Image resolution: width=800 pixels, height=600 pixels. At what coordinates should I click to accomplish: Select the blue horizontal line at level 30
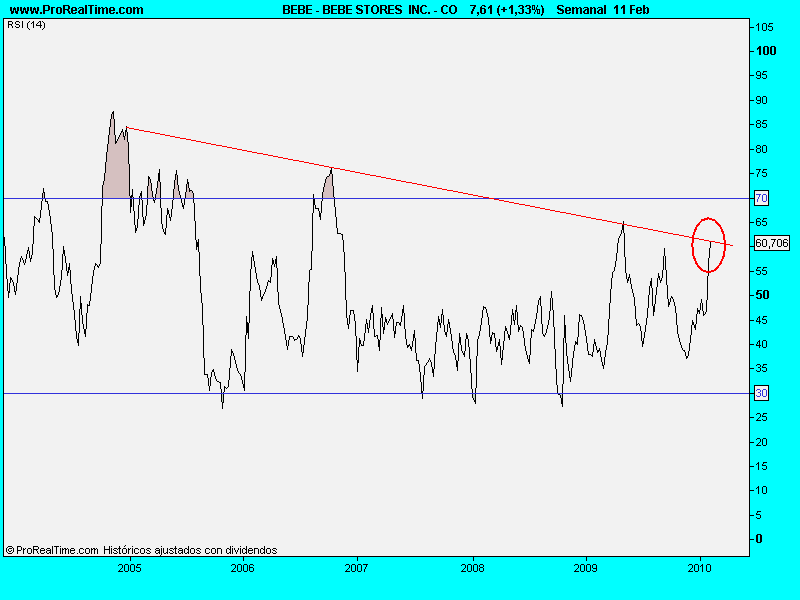pos(378,393)
